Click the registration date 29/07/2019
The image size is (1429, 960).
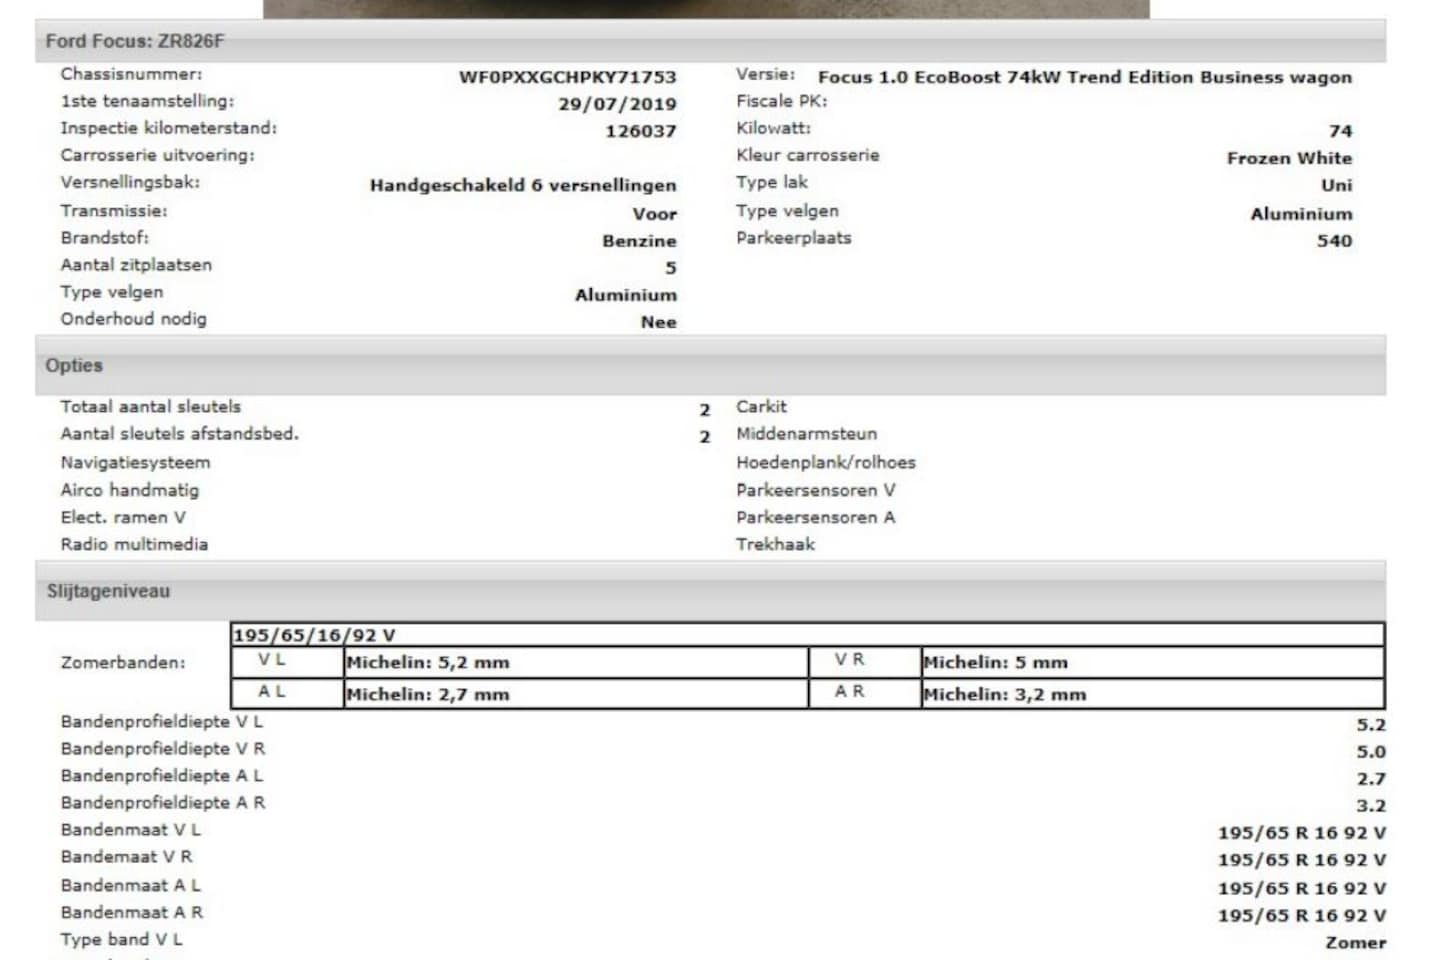pos(617,104)
